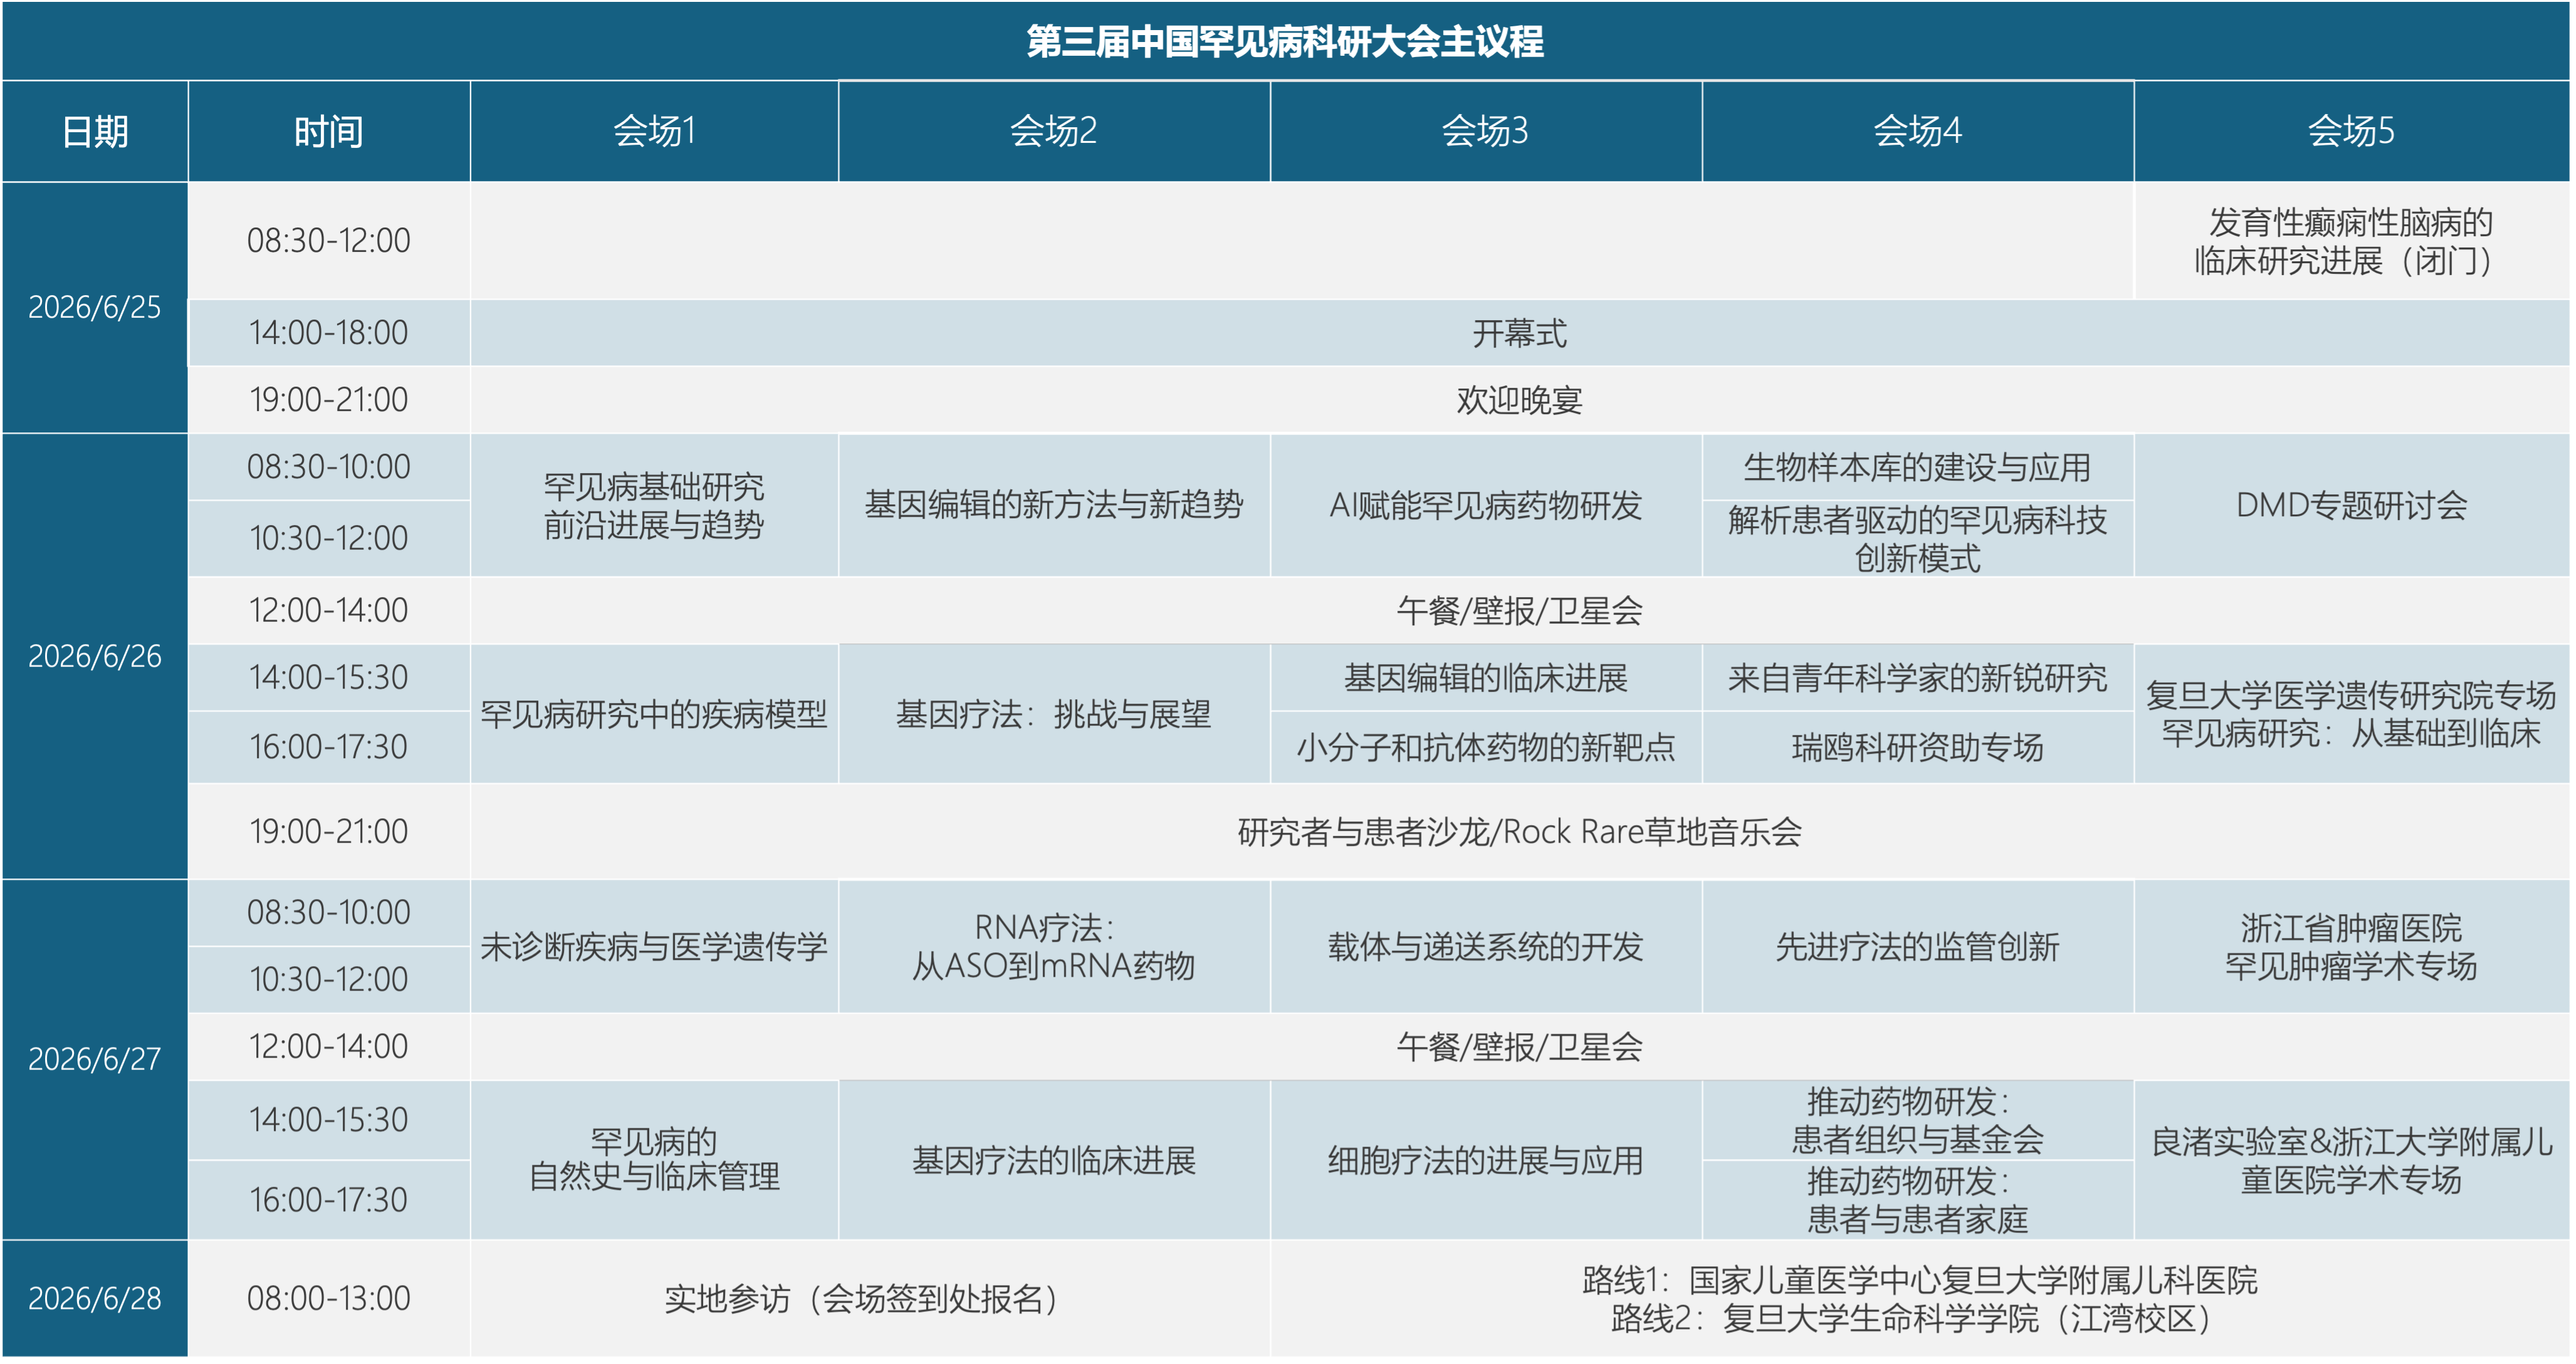Select the 未诊断疾病与医学遗传学 session
The image size is (2576, 1364).
[x=654, y=946]
